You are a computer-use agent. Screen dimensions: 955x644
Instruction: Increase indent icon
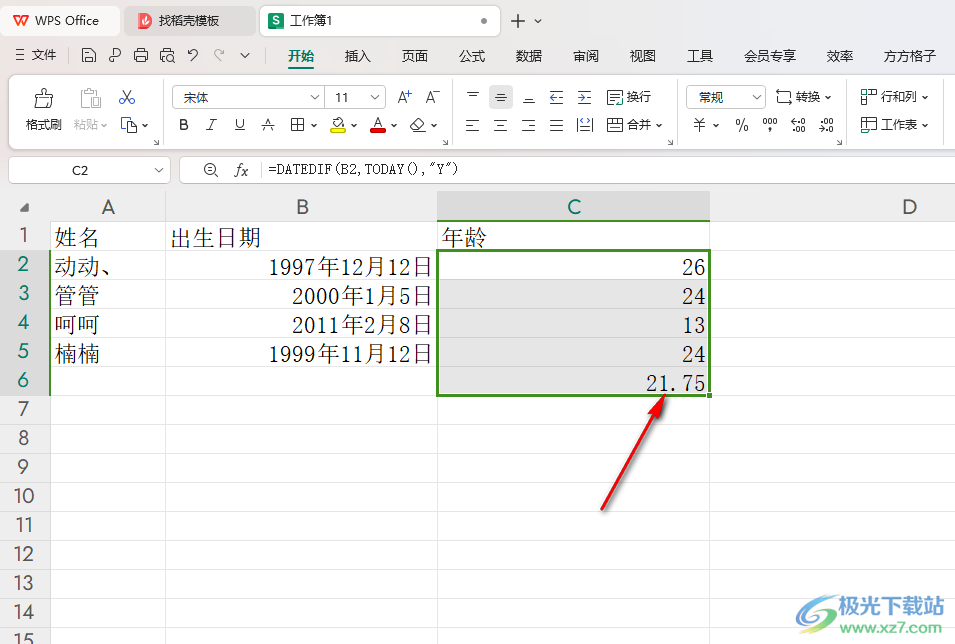click(584, 97)
